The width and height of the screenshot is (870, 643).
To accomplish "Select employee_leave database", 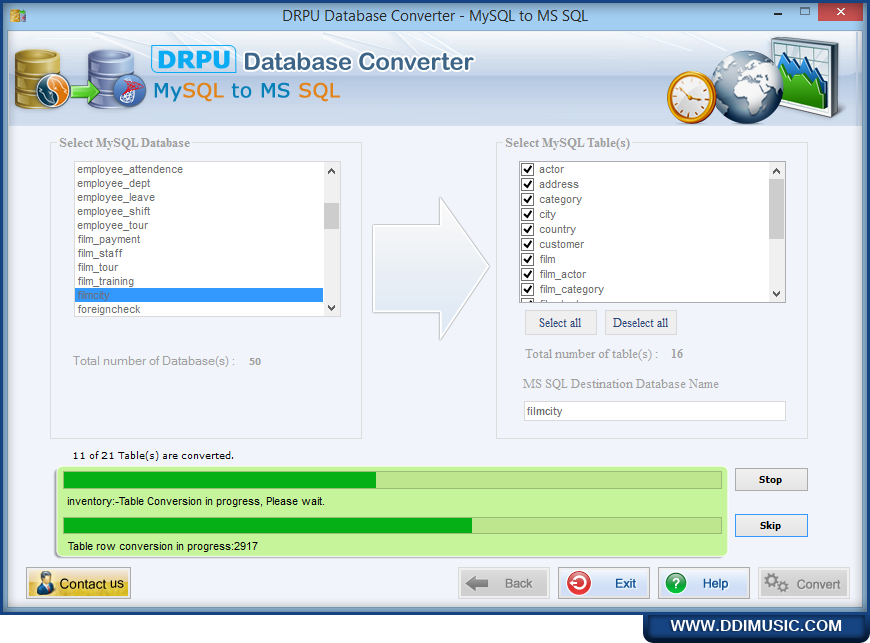I will 199,197.
